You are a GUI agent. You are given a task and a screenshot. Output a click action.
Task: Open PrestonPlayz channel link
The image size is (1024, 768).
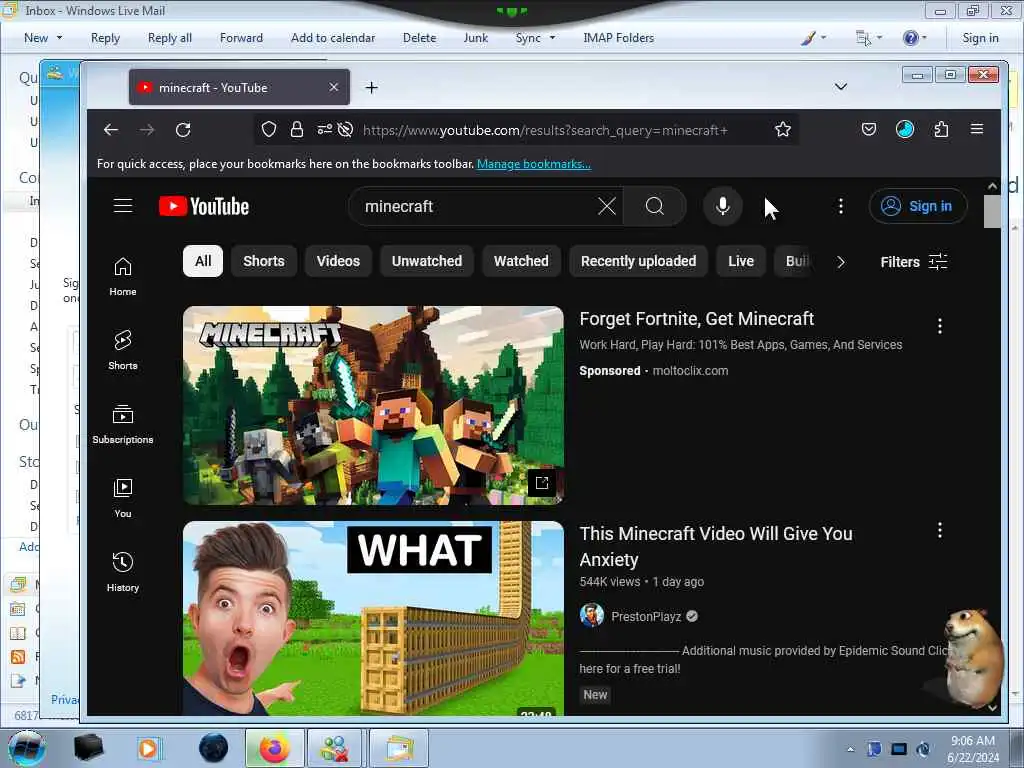[646, 616]
